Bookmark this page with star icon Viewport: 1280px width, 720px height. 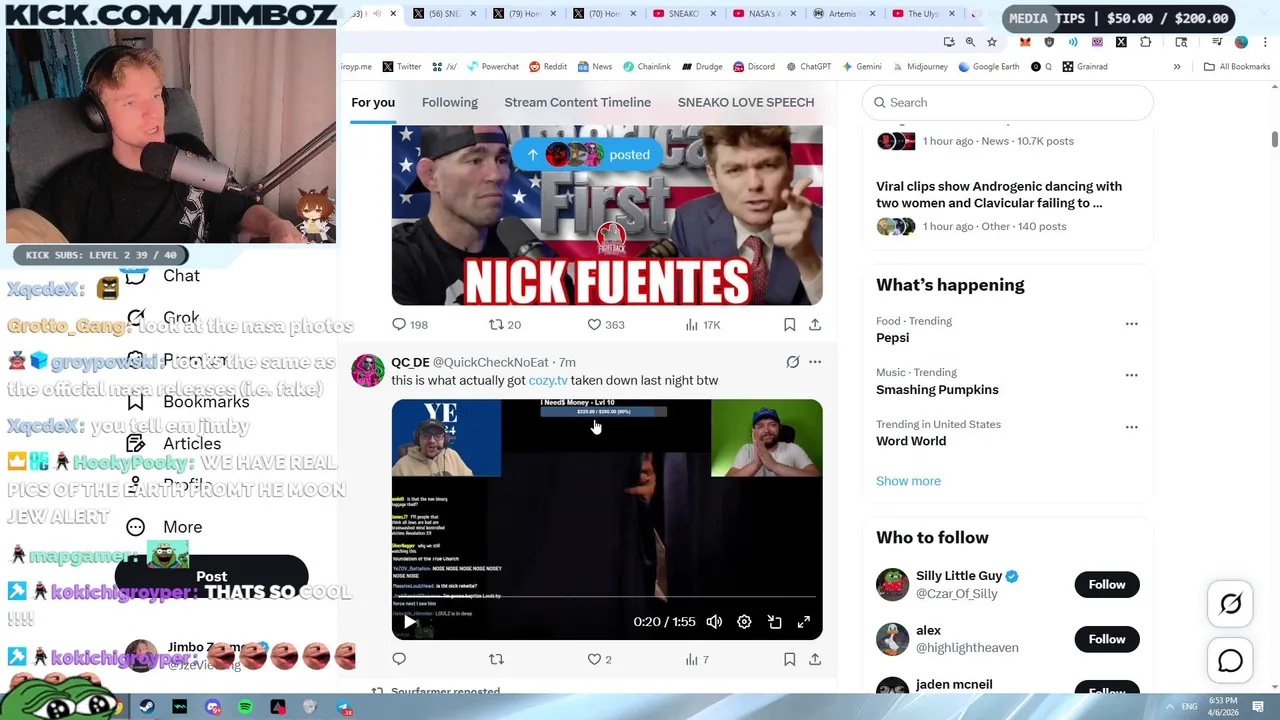(x=991, y=42)
